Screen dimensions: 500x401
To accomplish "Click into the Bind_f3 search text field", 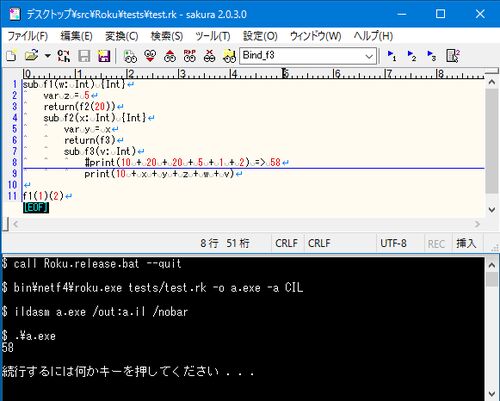I will pyautogui.click(x=302, y=56).
